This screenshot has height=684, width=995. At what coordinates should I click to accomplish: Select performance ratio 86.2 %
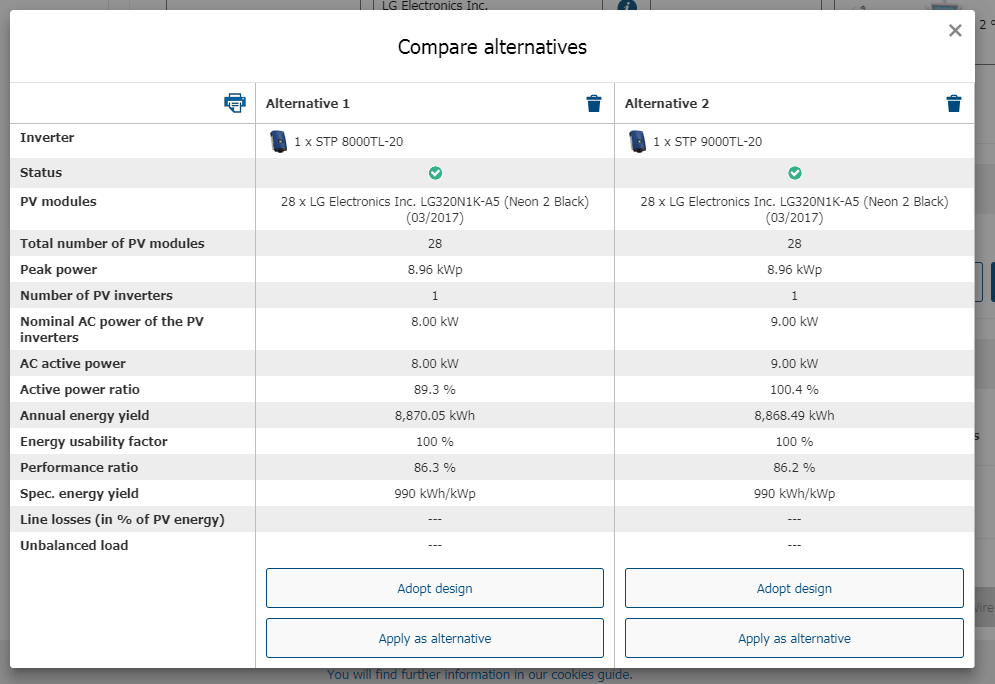[794, 468]
